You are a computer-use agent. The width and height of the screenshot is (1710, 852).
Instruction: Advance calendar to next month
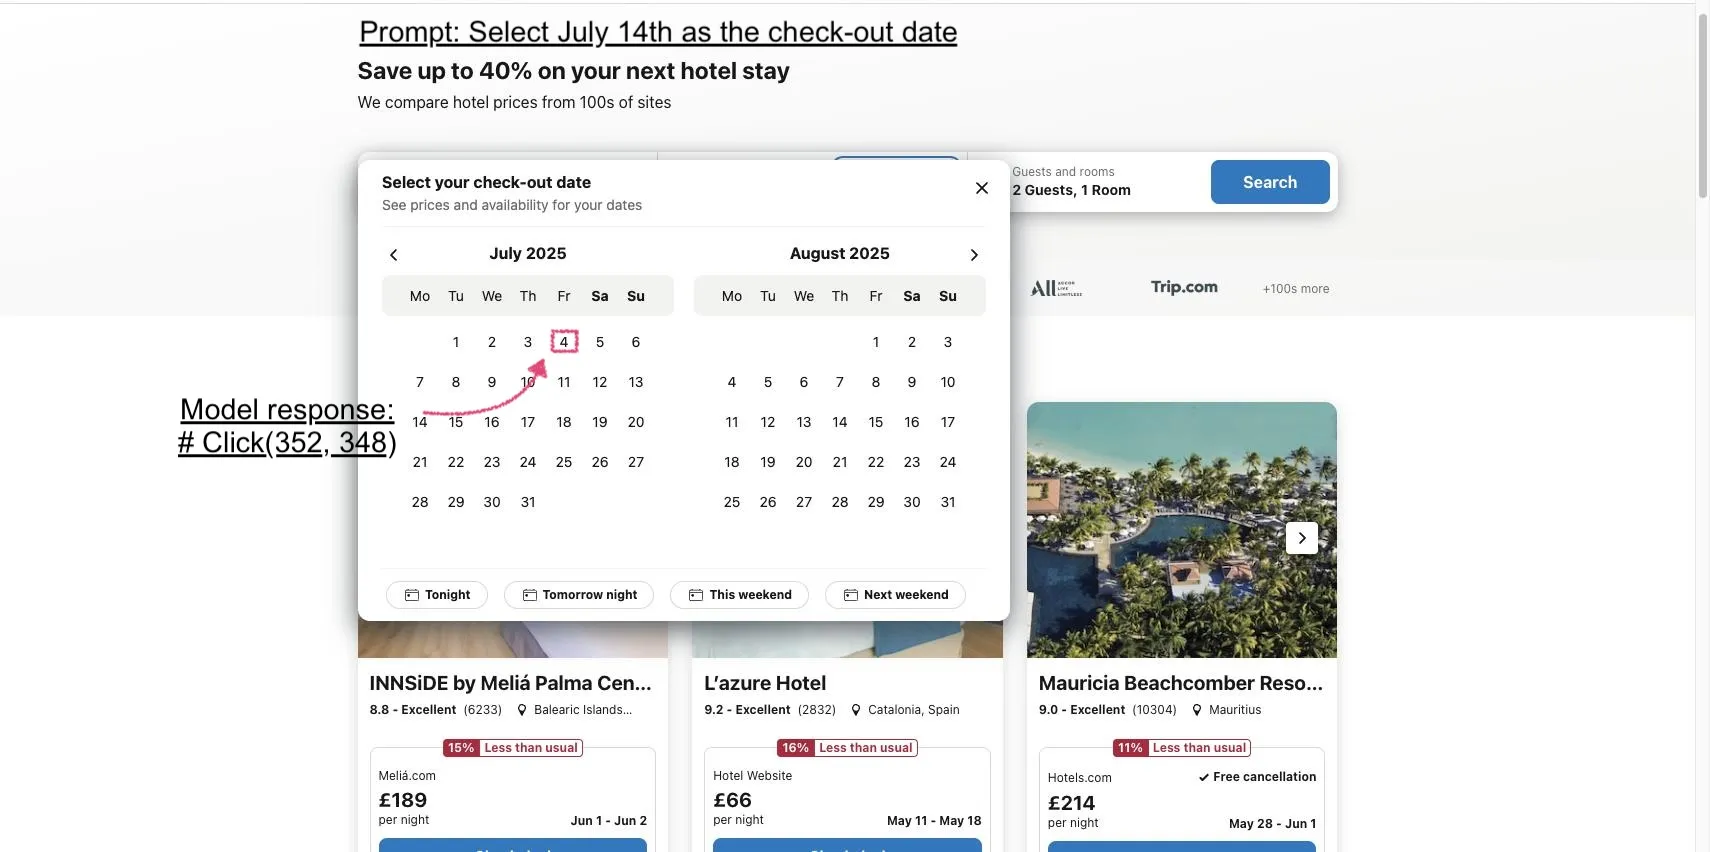[x=974, y=255]
